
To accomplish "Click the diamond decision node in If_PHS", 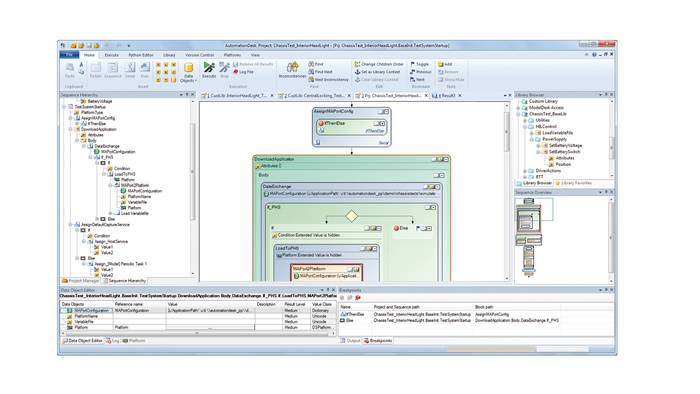I will [x=352, y=216].
